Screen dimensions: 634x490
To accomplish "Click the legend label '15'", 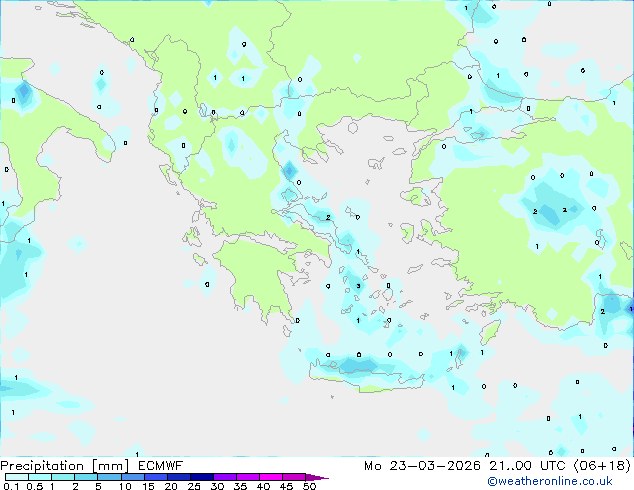I will [x=148, y=486].
